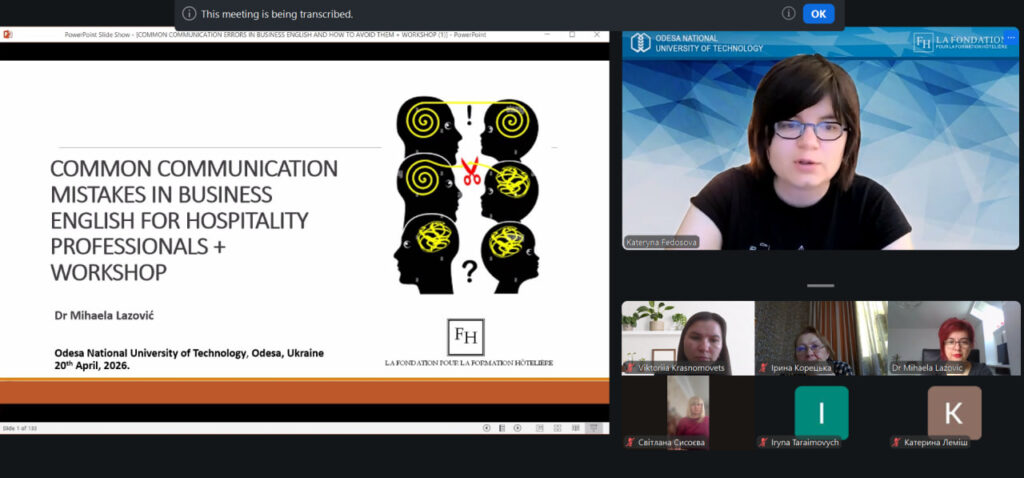The image size is (1024, 478).
Task: Click the muted mic icon for Ірина Корецька
Action: point(763,368)
